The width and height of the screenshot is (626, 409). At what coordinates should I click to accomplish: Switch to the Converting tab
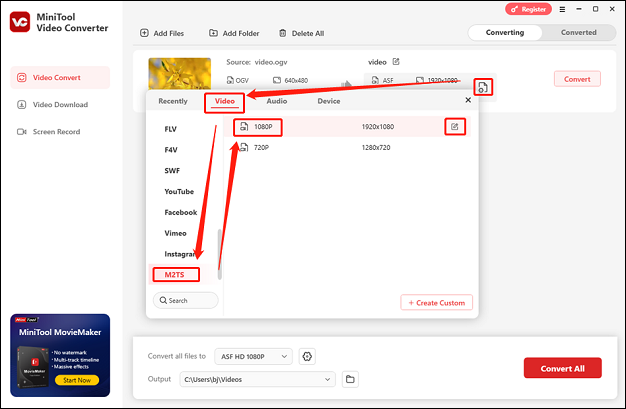505,32
